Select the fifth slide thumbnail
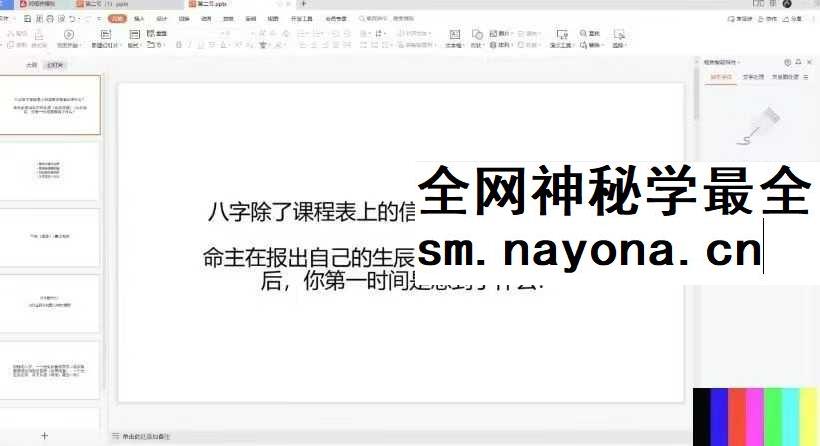820x446 pixels. (x=50, y=370)
